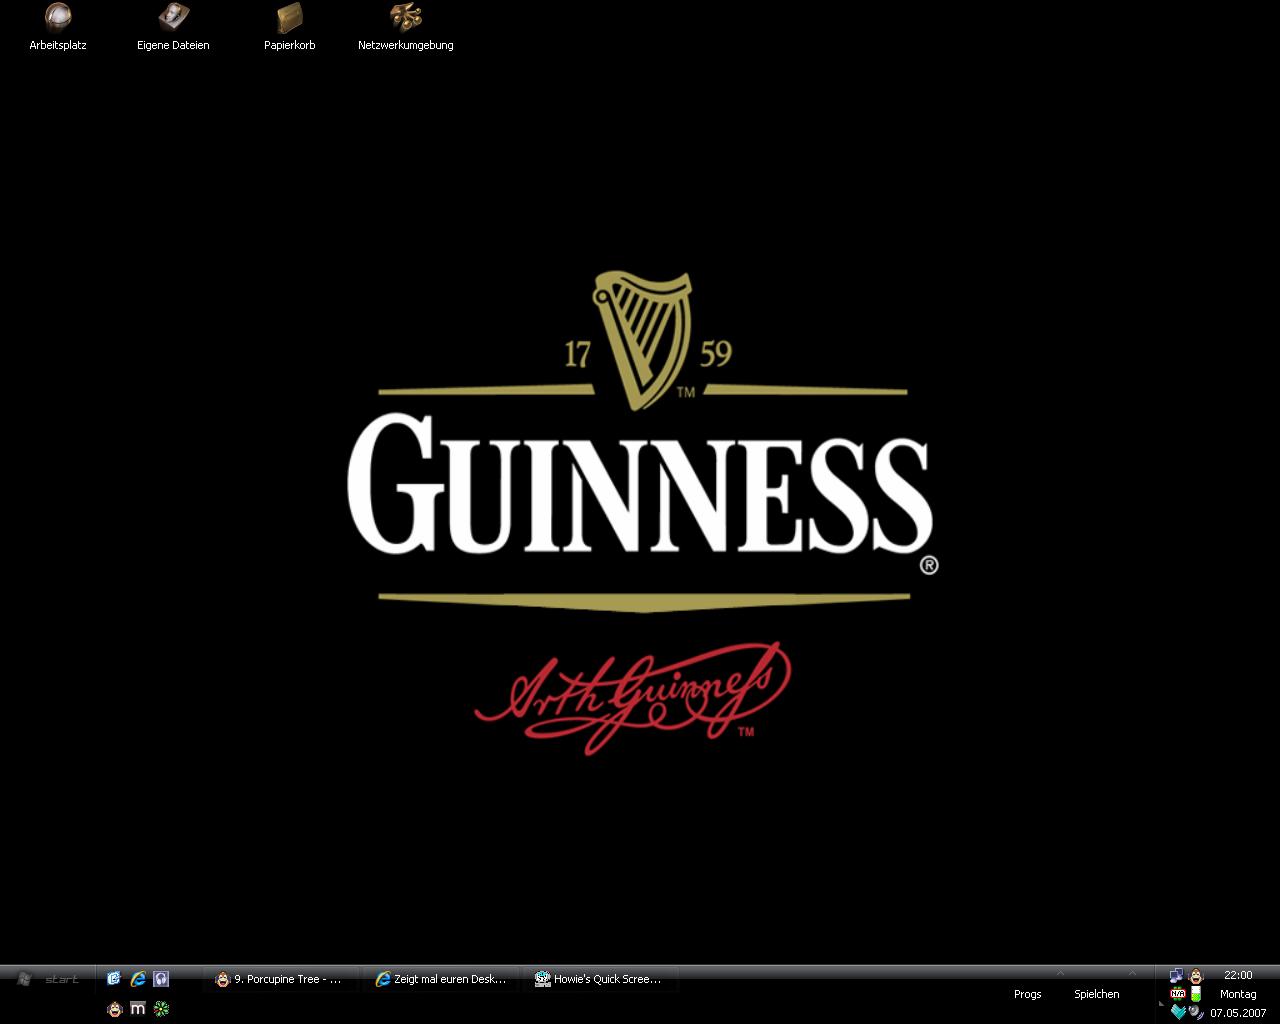The image size is (1280, 1024).
Task: Switch to the Porcupine Tree taskbar window
Action: (x=281, y=979)
